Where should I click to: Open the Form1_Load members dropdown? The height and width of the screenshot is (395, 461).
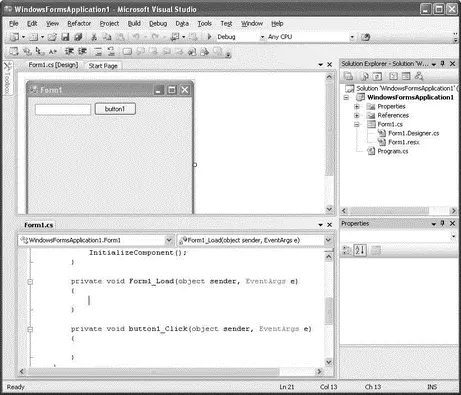(x=328, y=240)
